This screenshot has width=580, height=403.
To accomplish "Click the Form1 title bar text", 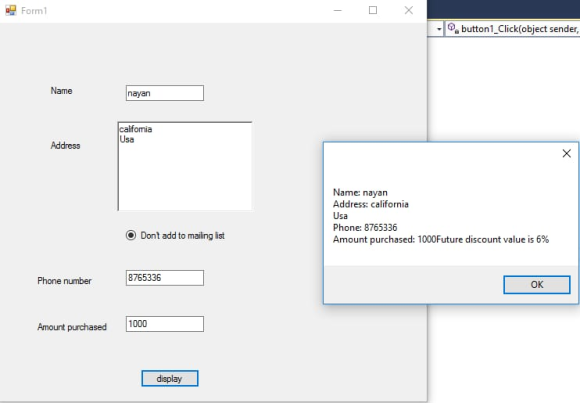I will [x=34, y=11].
